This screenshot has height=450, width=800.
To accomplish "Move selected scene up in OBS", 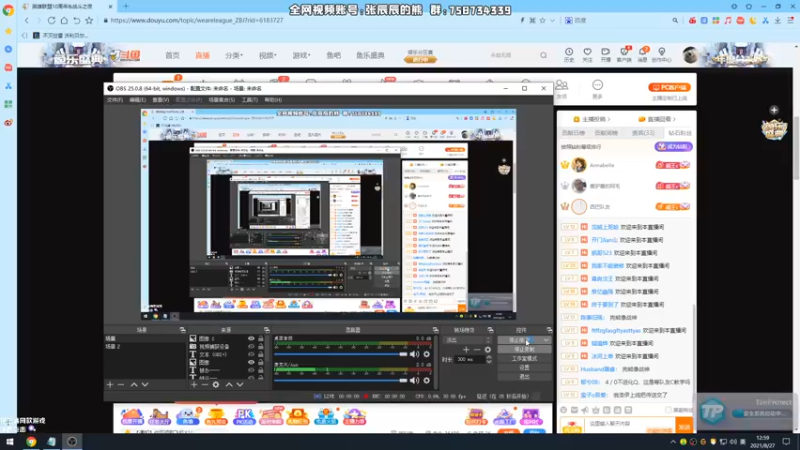I will [x=134, y=384].
